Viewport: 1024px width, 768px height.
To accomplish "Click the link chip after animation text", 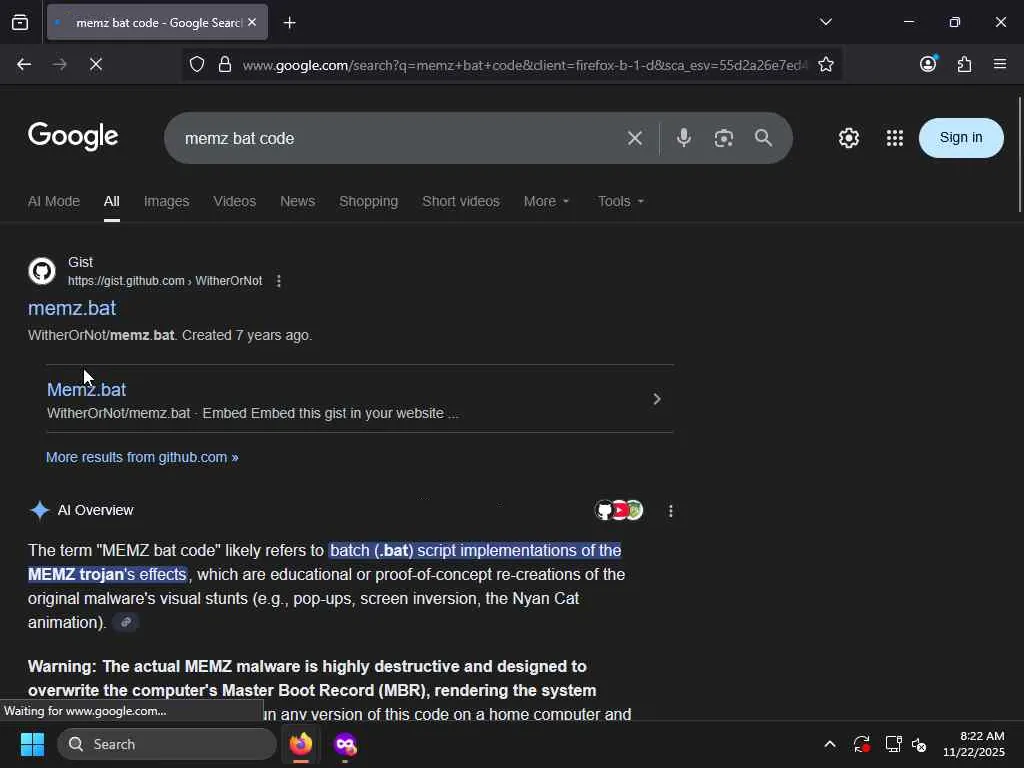I will 126,622.
